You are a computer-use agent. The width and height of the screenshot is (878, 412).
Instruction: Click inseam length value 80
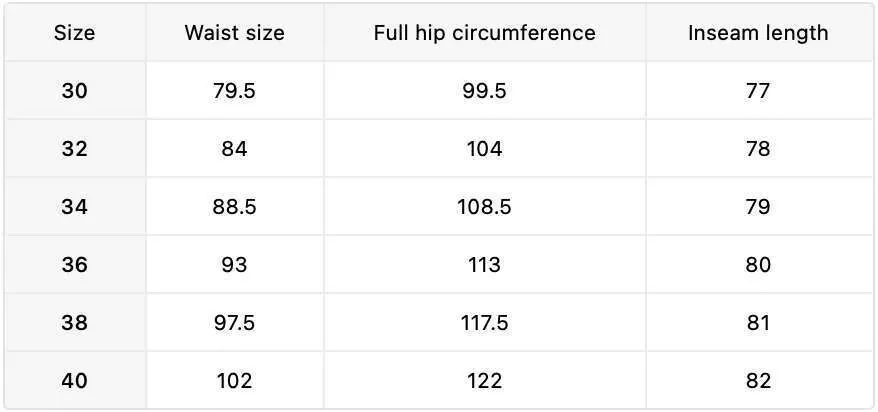click(x=758, y=265)
